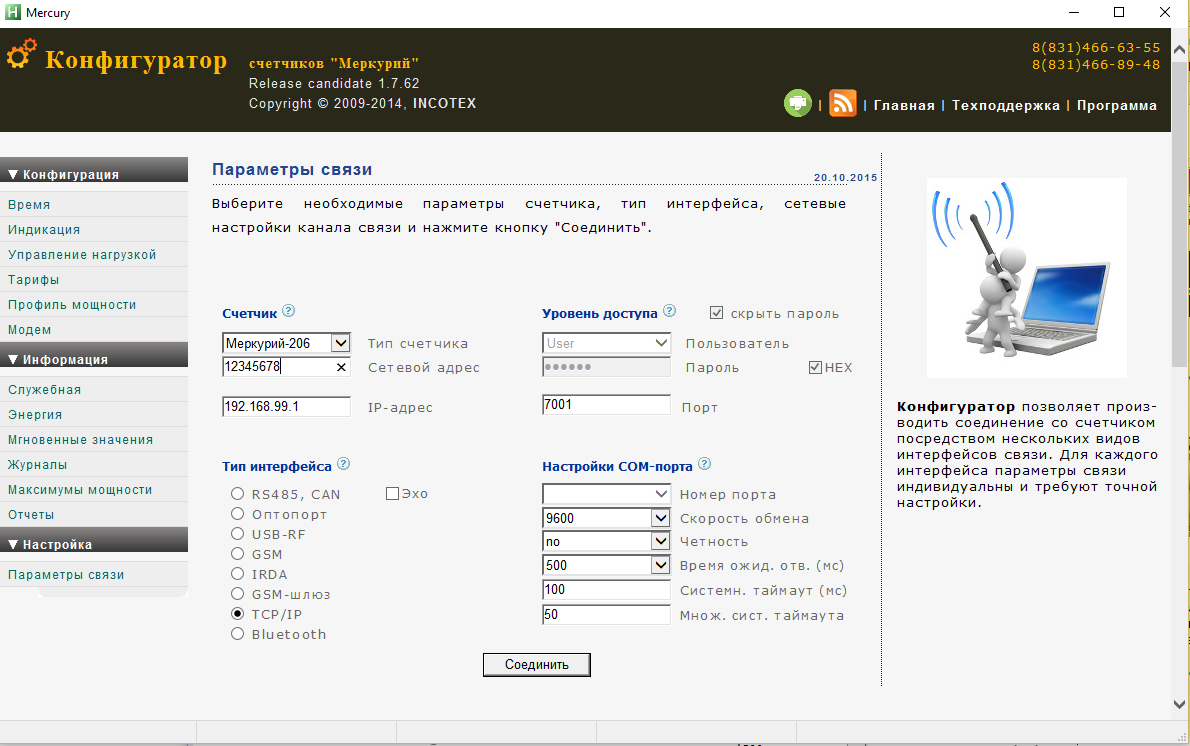Click the timeout multiplier field 50

[x=606, y=615]
